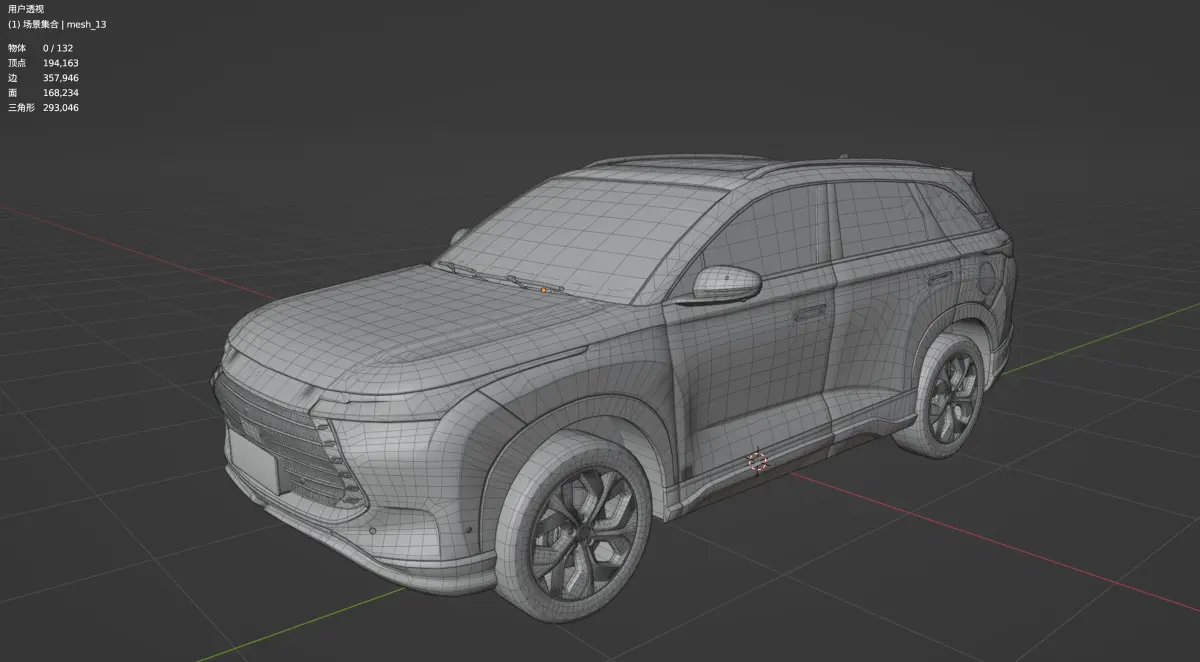1200x662 pixels.
Task: Click the orange origin dot at the windshield base
Action: point(543,291)
